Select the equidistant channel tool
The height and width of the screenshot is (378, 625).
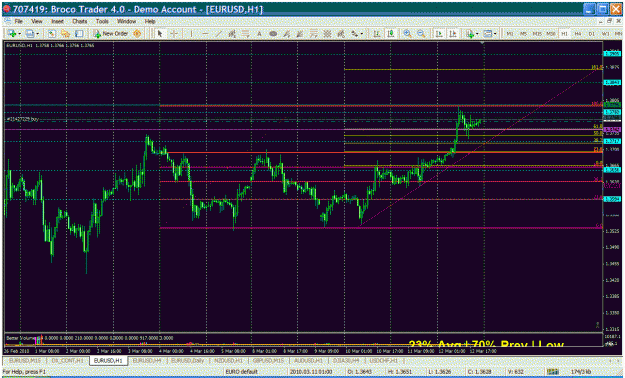pyautogui.click(x=232, y=34)
